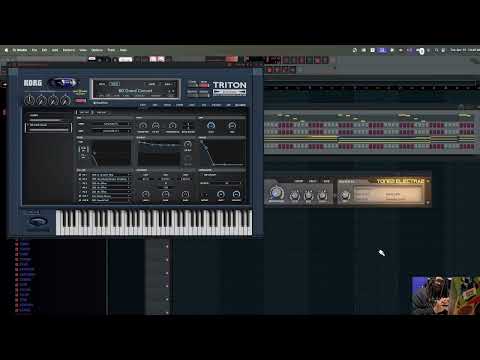Click the clock in the macOS menu bar
Screen dimensions: 480x360
(465, 50)
